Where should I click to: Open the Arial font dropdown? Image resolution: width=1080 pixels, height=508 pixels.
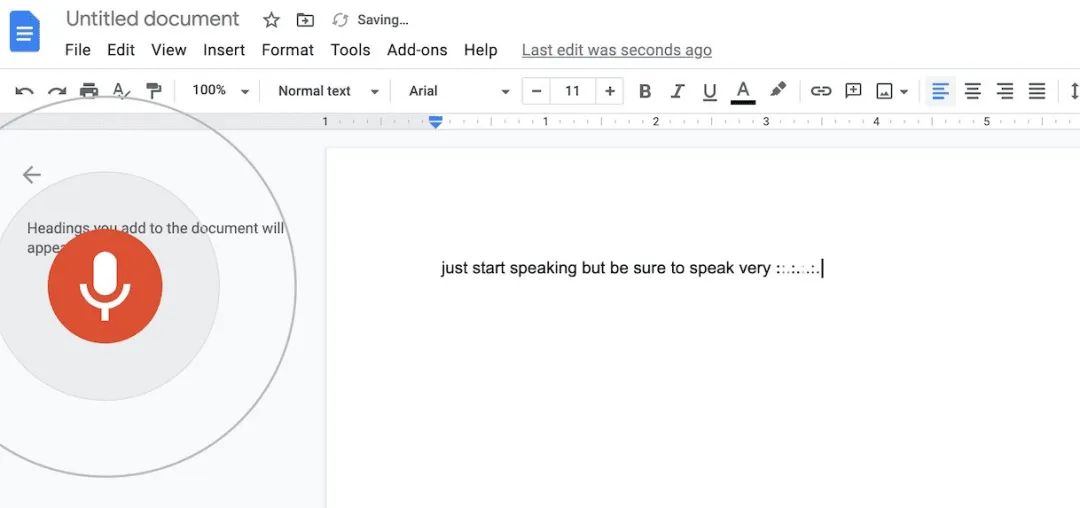pyautogui.click(x=459, y=91)
